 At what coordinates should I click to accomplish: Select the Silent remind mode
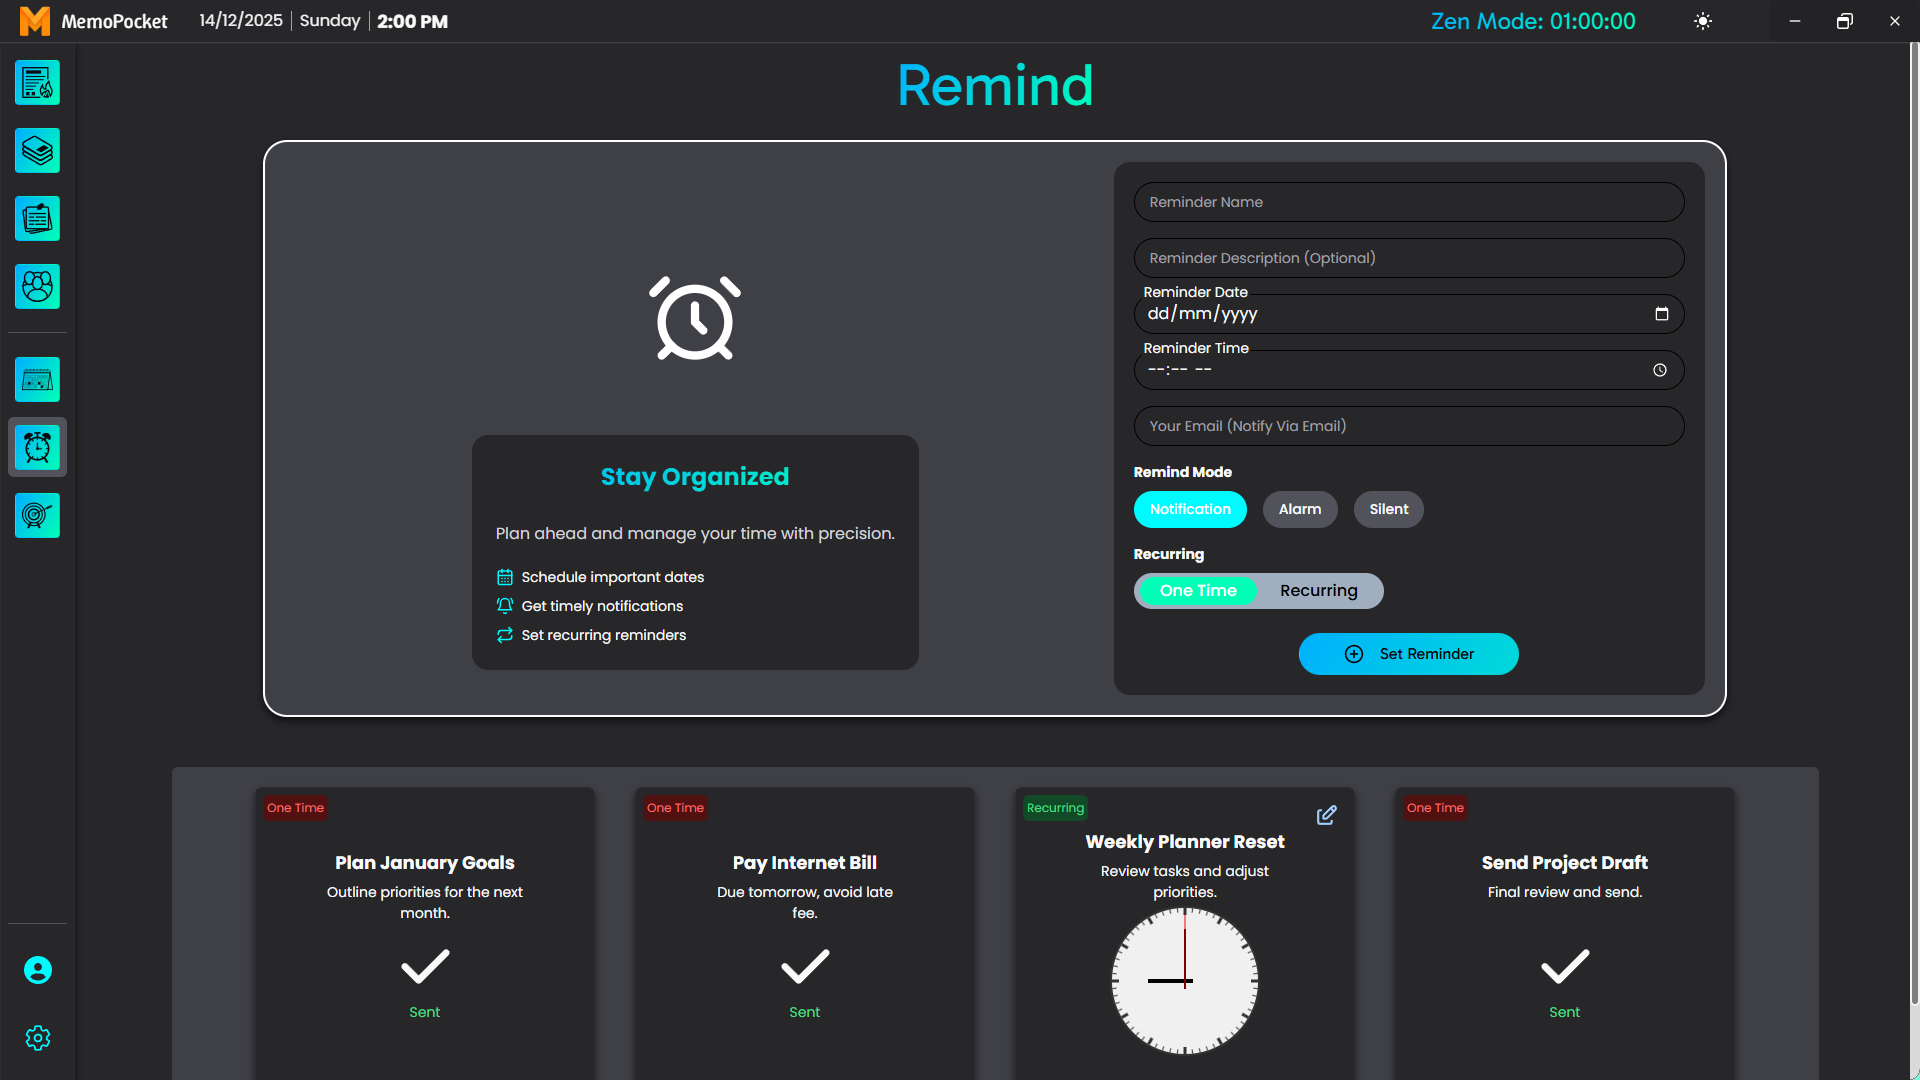(x=1389, y=509)
